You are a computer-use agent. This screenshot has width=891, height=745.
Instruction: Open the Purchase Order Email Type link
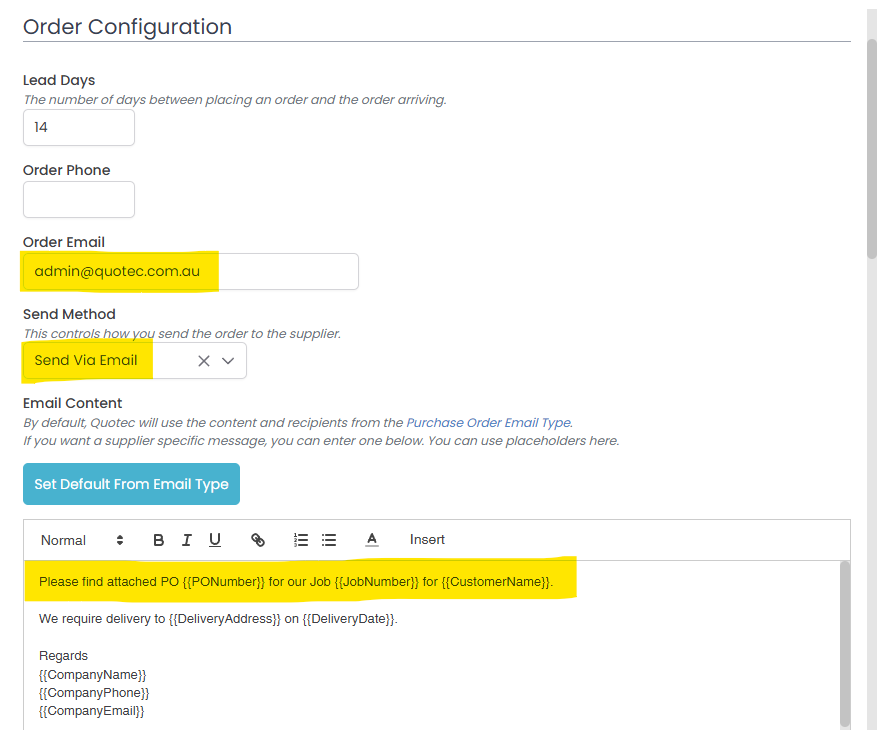(488, 423)
